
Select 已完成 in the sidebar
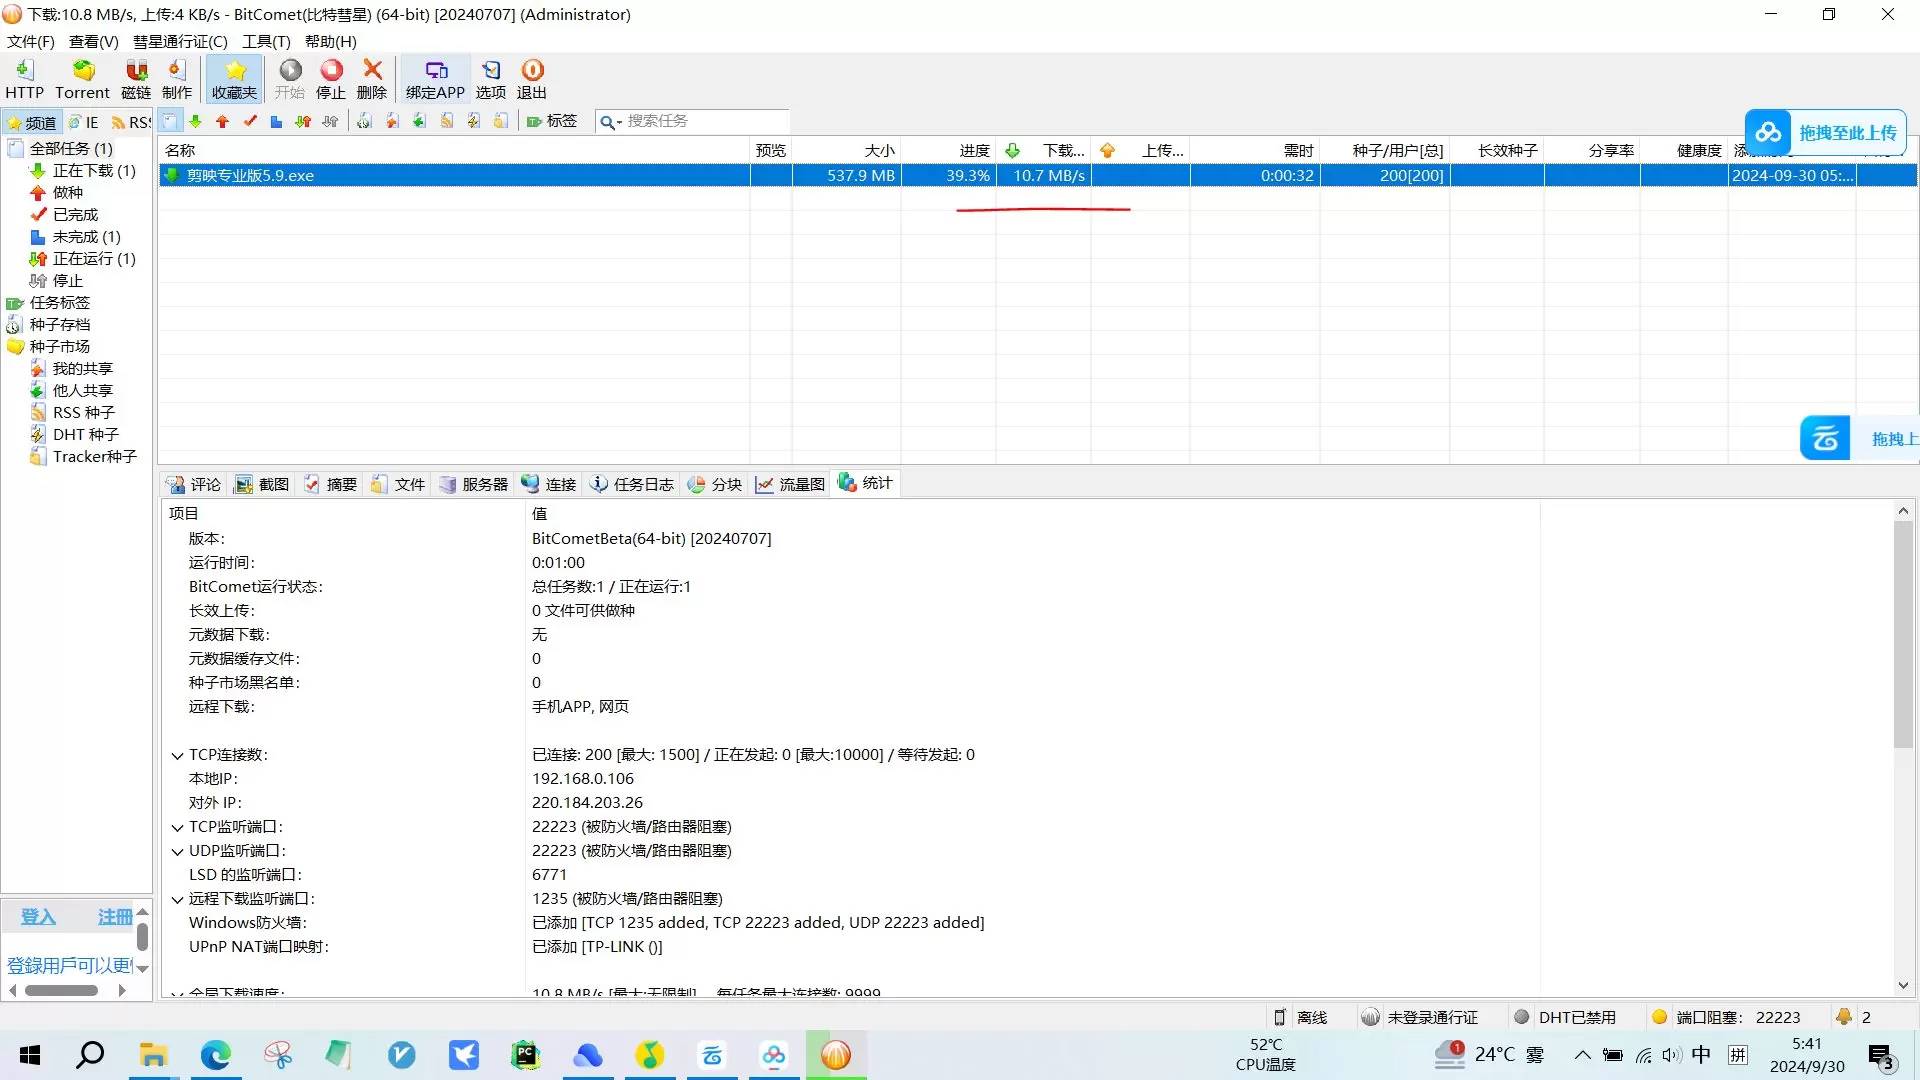pos(76,215)
